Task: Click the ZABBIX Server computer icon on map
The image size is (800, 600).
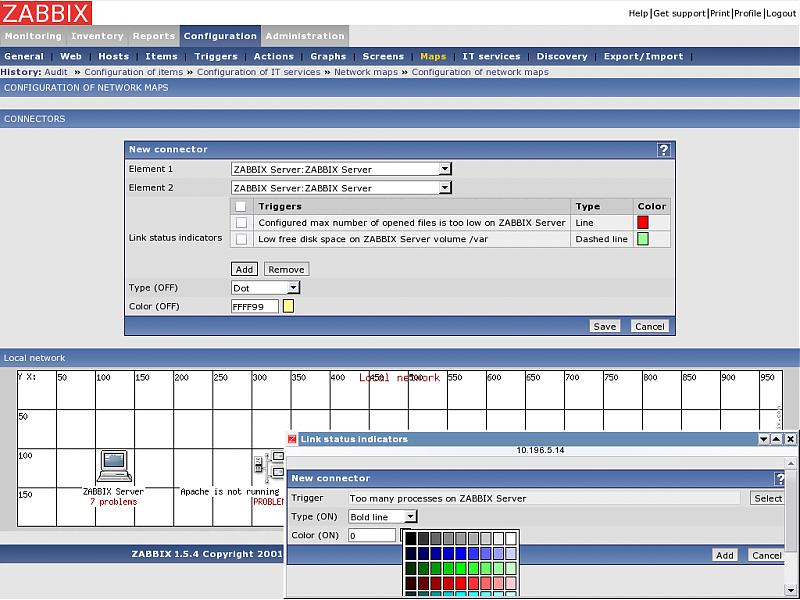Action: click(113, 466)
